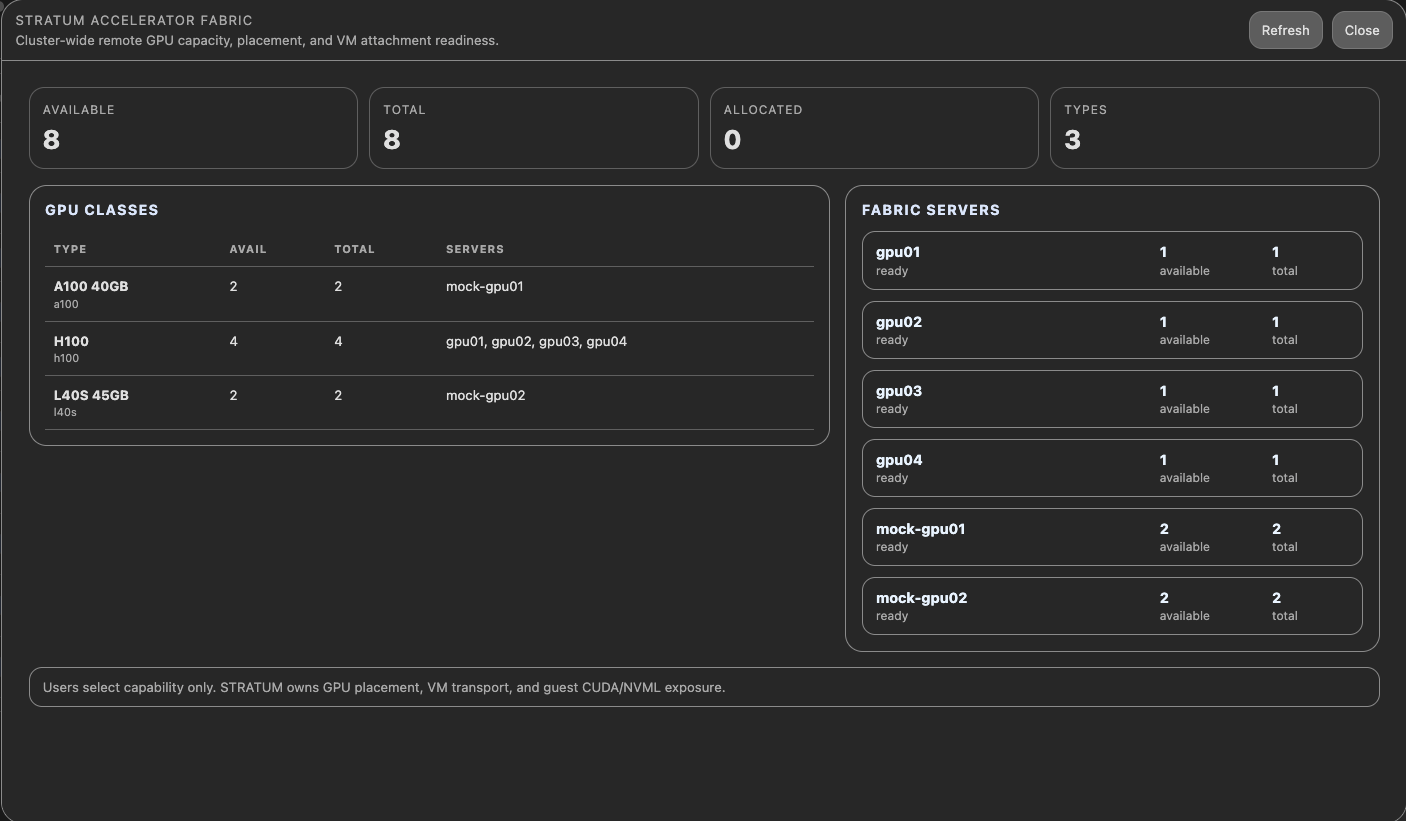Select the gpu02 fabric server card
Viewport: 1406px width, 821px height.
click(x=1112, y=330)
